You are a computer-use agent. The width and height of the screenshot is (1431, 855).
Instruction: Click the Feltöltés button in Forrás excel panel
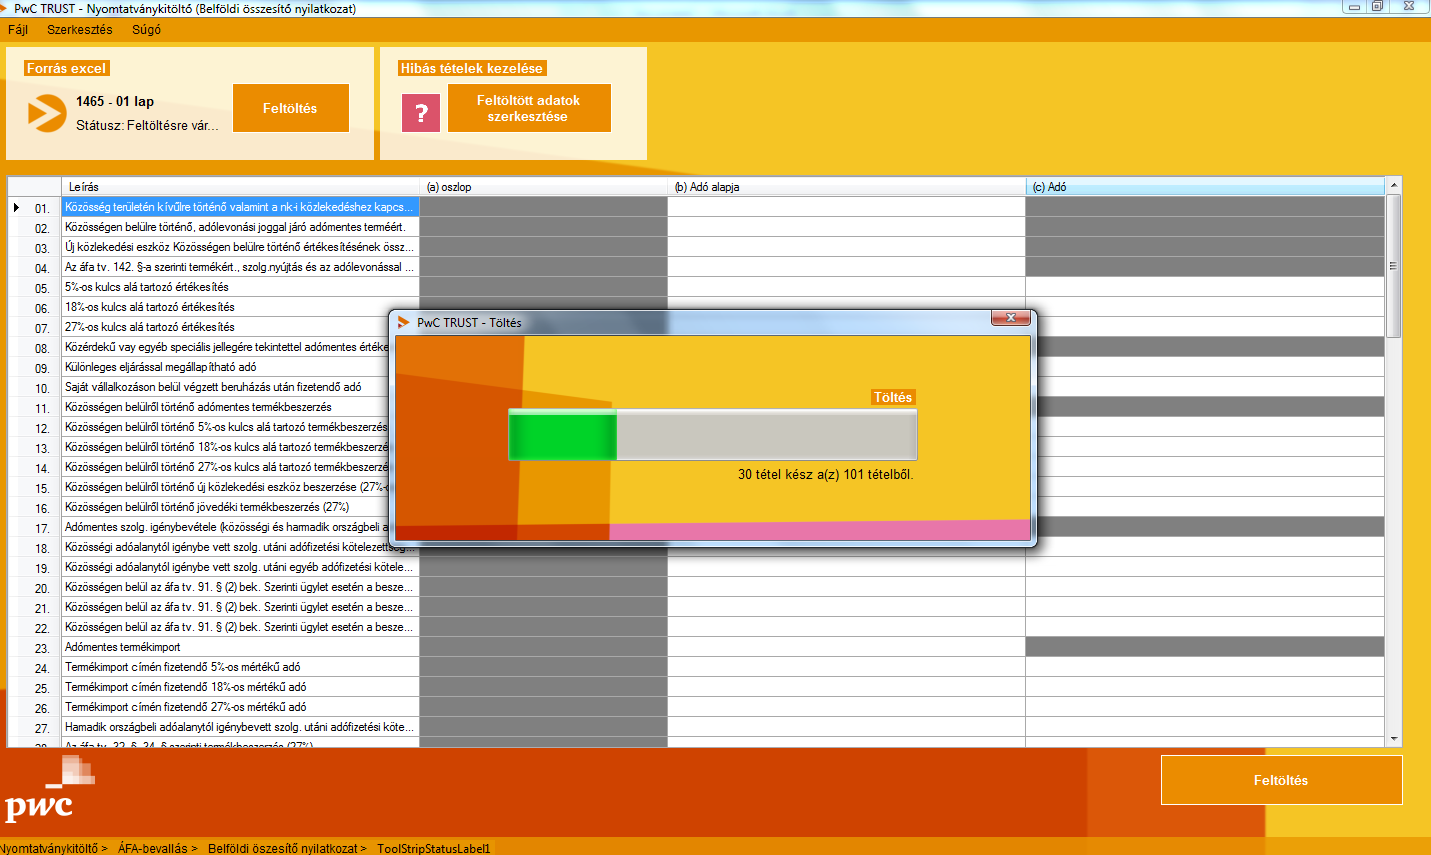[x=290, y=108]
